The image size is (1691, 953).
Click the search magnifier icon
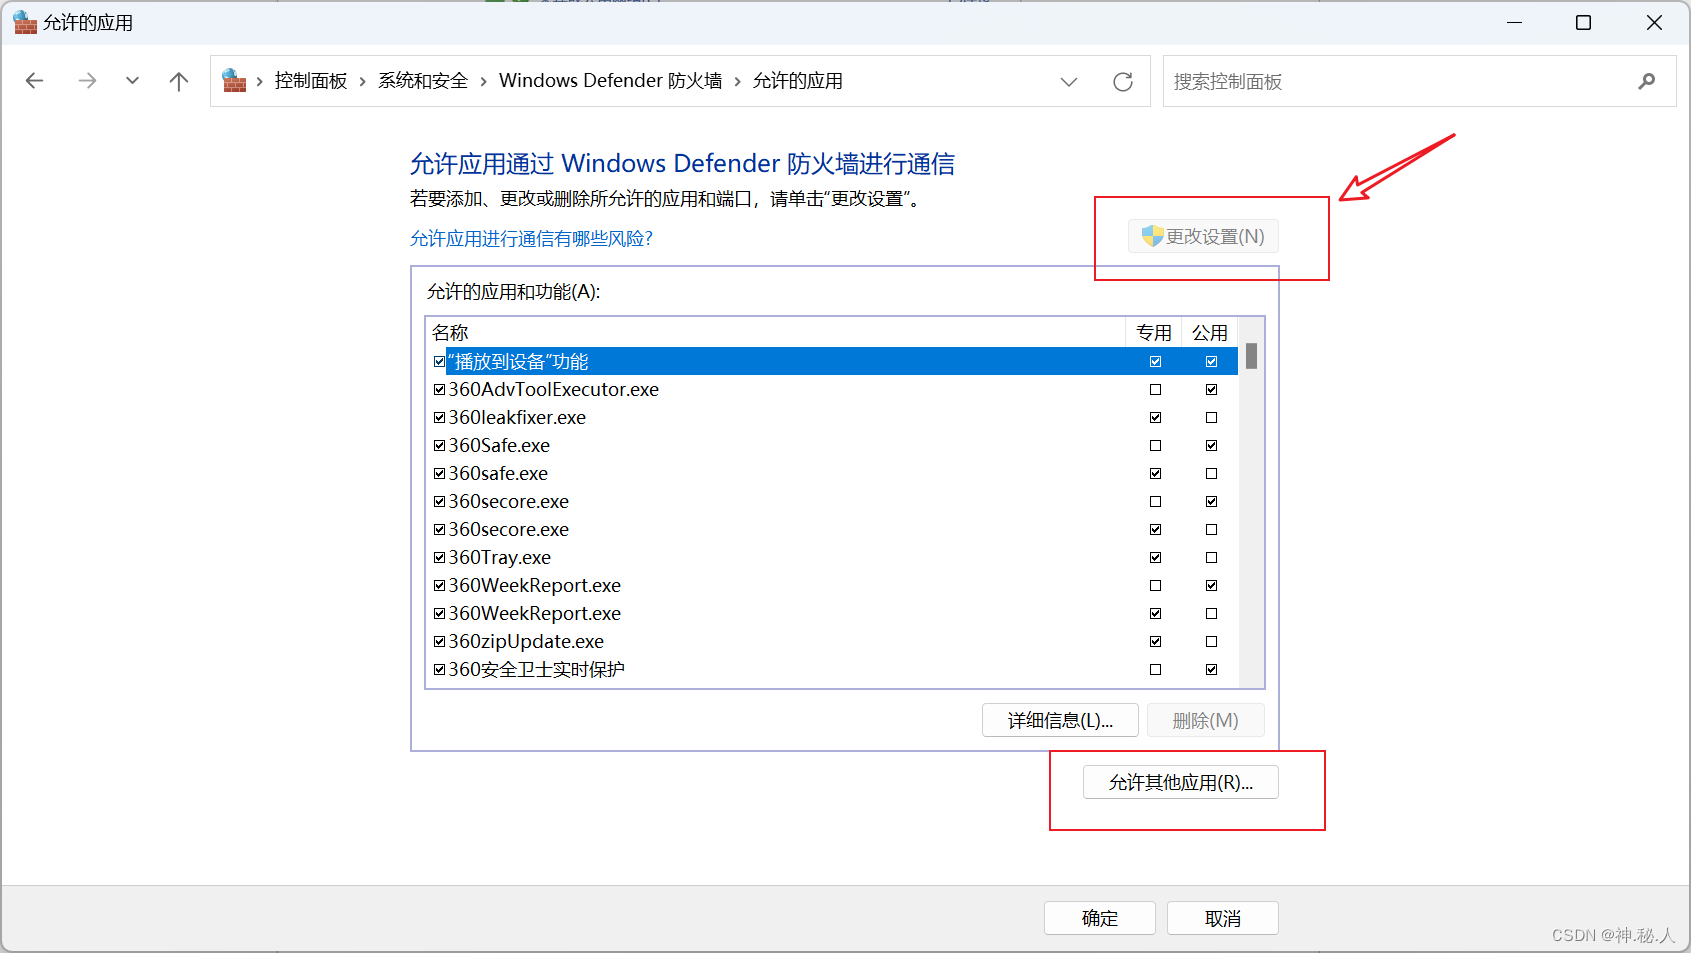pos(1647,81)
